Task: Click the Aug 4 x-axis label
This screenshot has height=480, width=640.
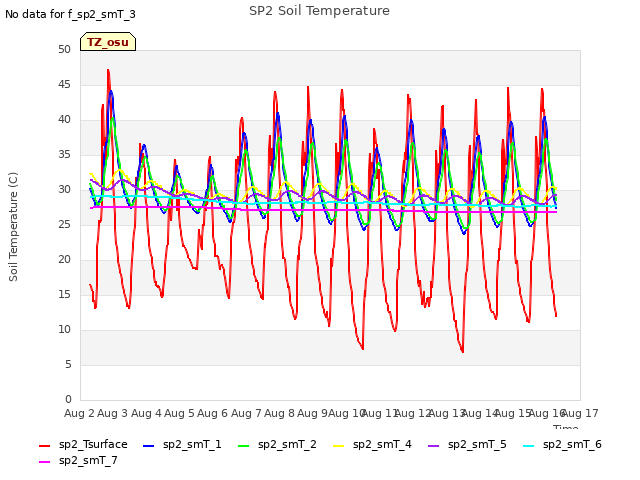Action: point(146,413)
